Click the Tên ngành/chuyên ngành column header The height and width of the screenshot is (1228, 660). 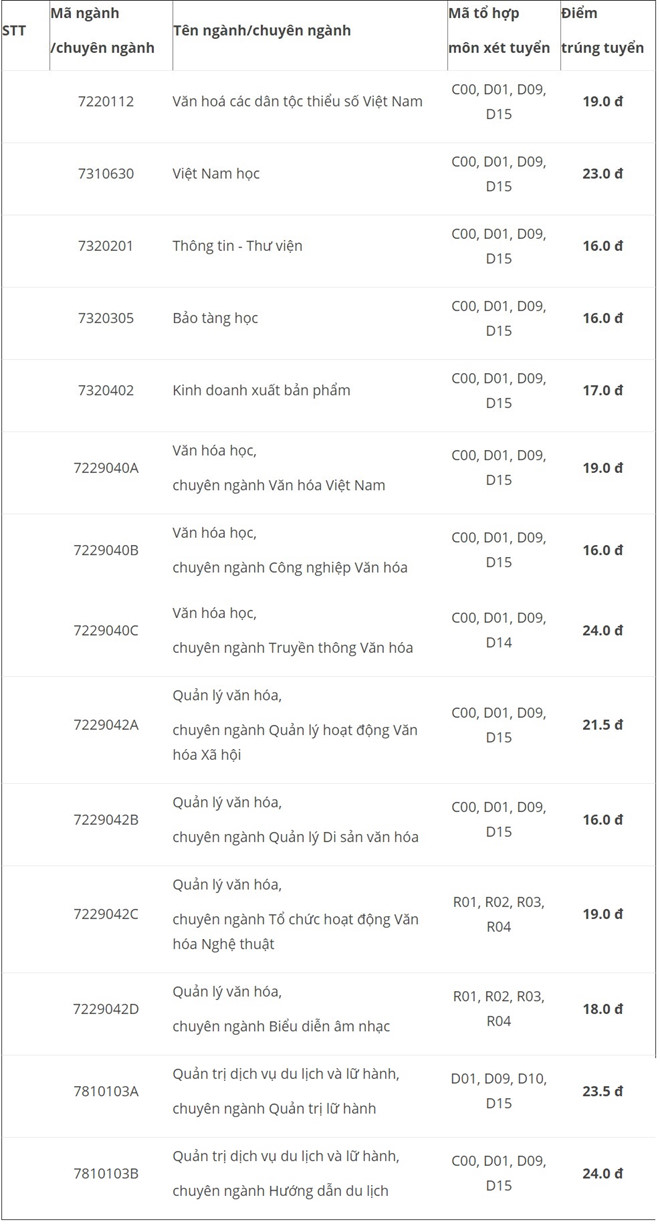click(262, 30)
